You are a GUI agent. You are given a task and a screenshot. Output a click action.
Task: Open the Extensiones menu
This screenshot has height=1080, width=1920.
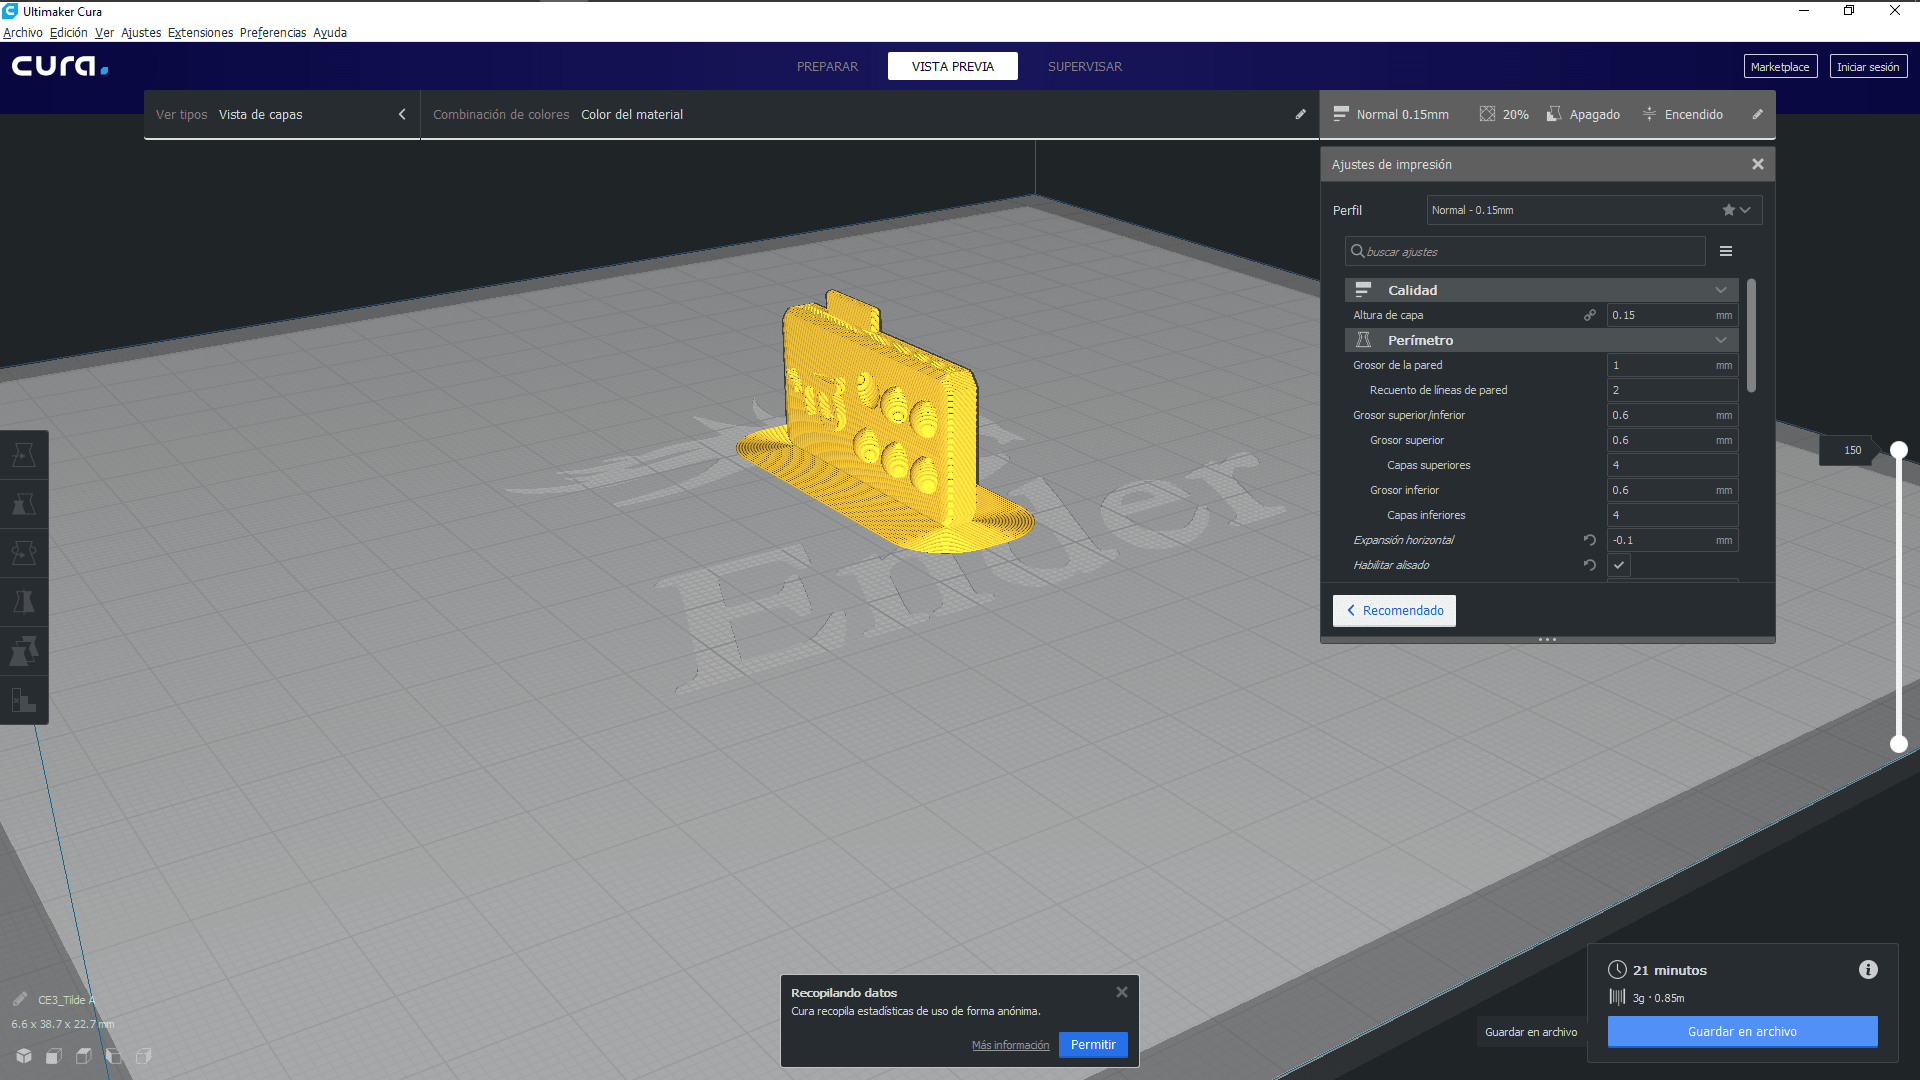(200, 33)
